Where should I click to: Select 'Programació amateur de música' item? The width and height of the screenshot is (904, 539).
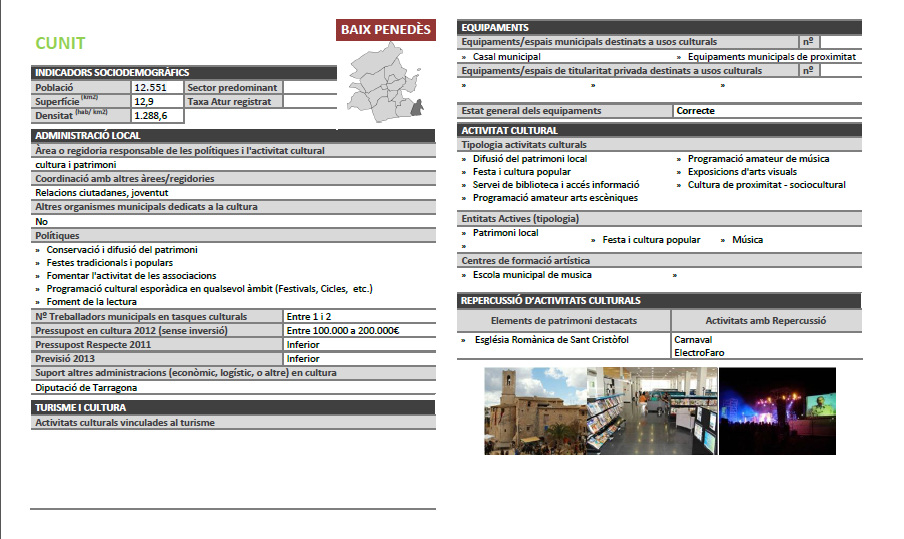758,159
